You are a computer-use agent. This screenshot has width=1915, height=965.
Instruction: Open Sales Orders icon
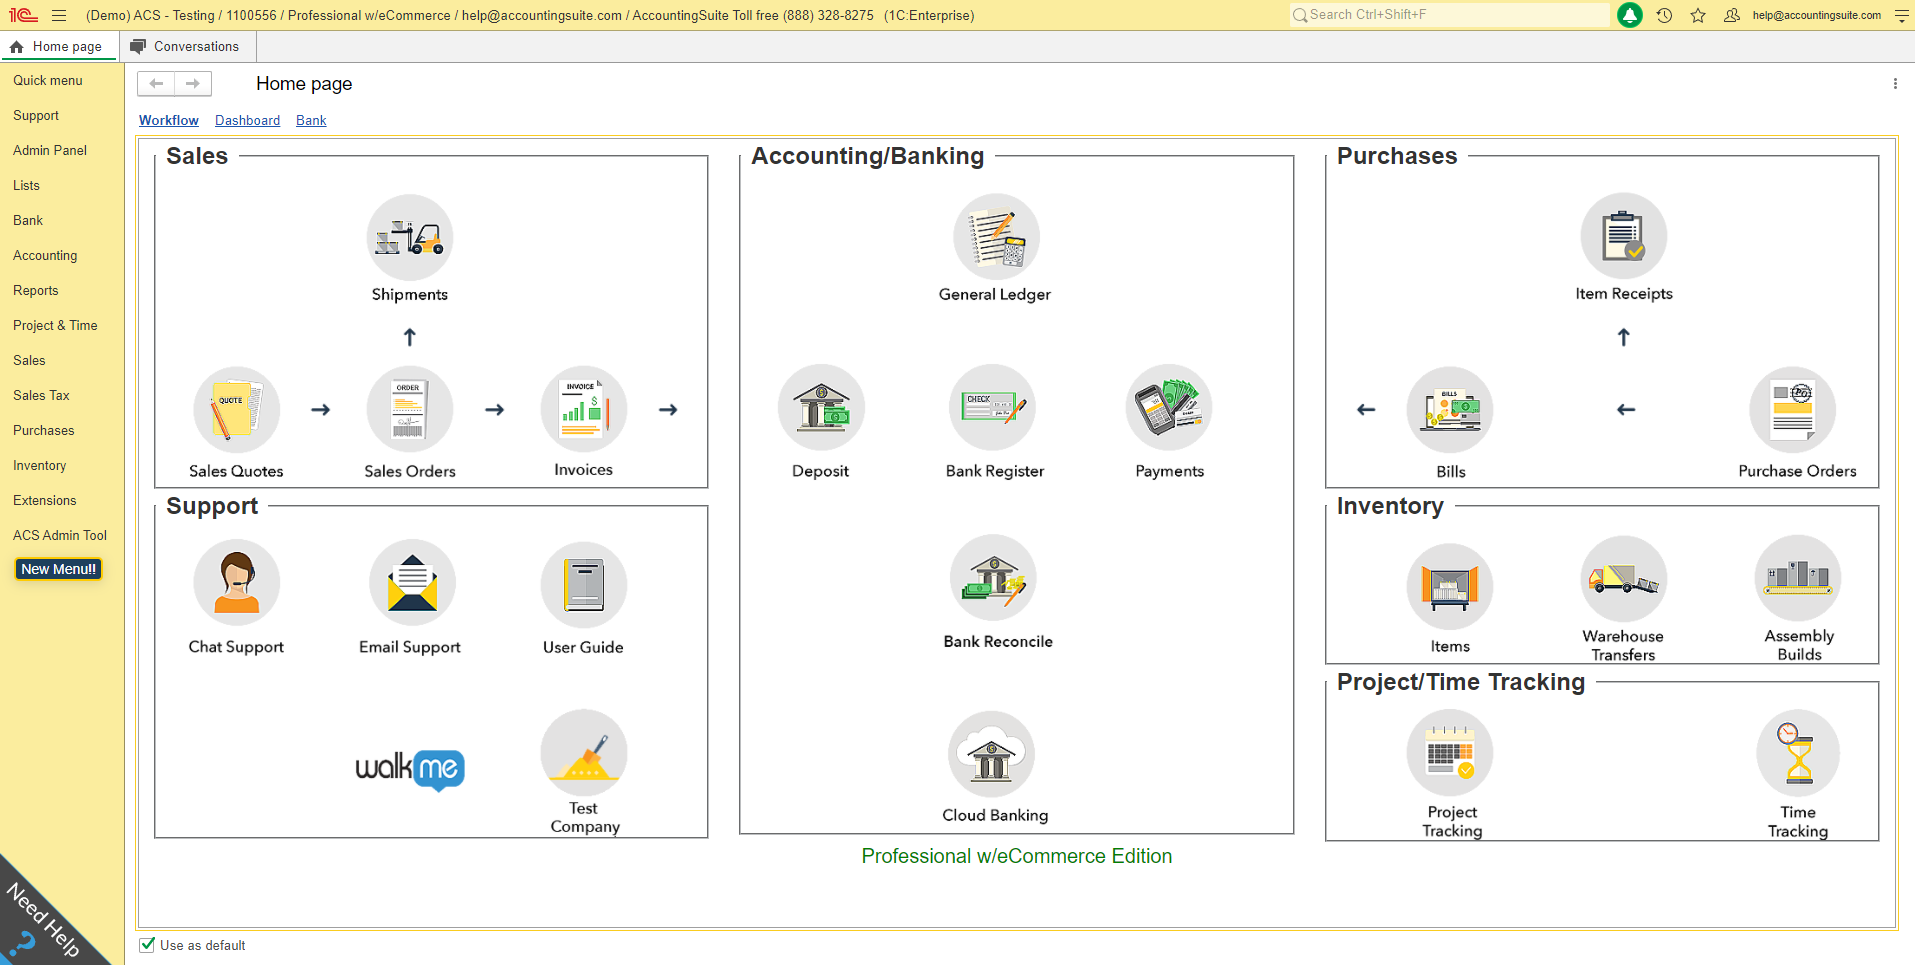(410, 410)
